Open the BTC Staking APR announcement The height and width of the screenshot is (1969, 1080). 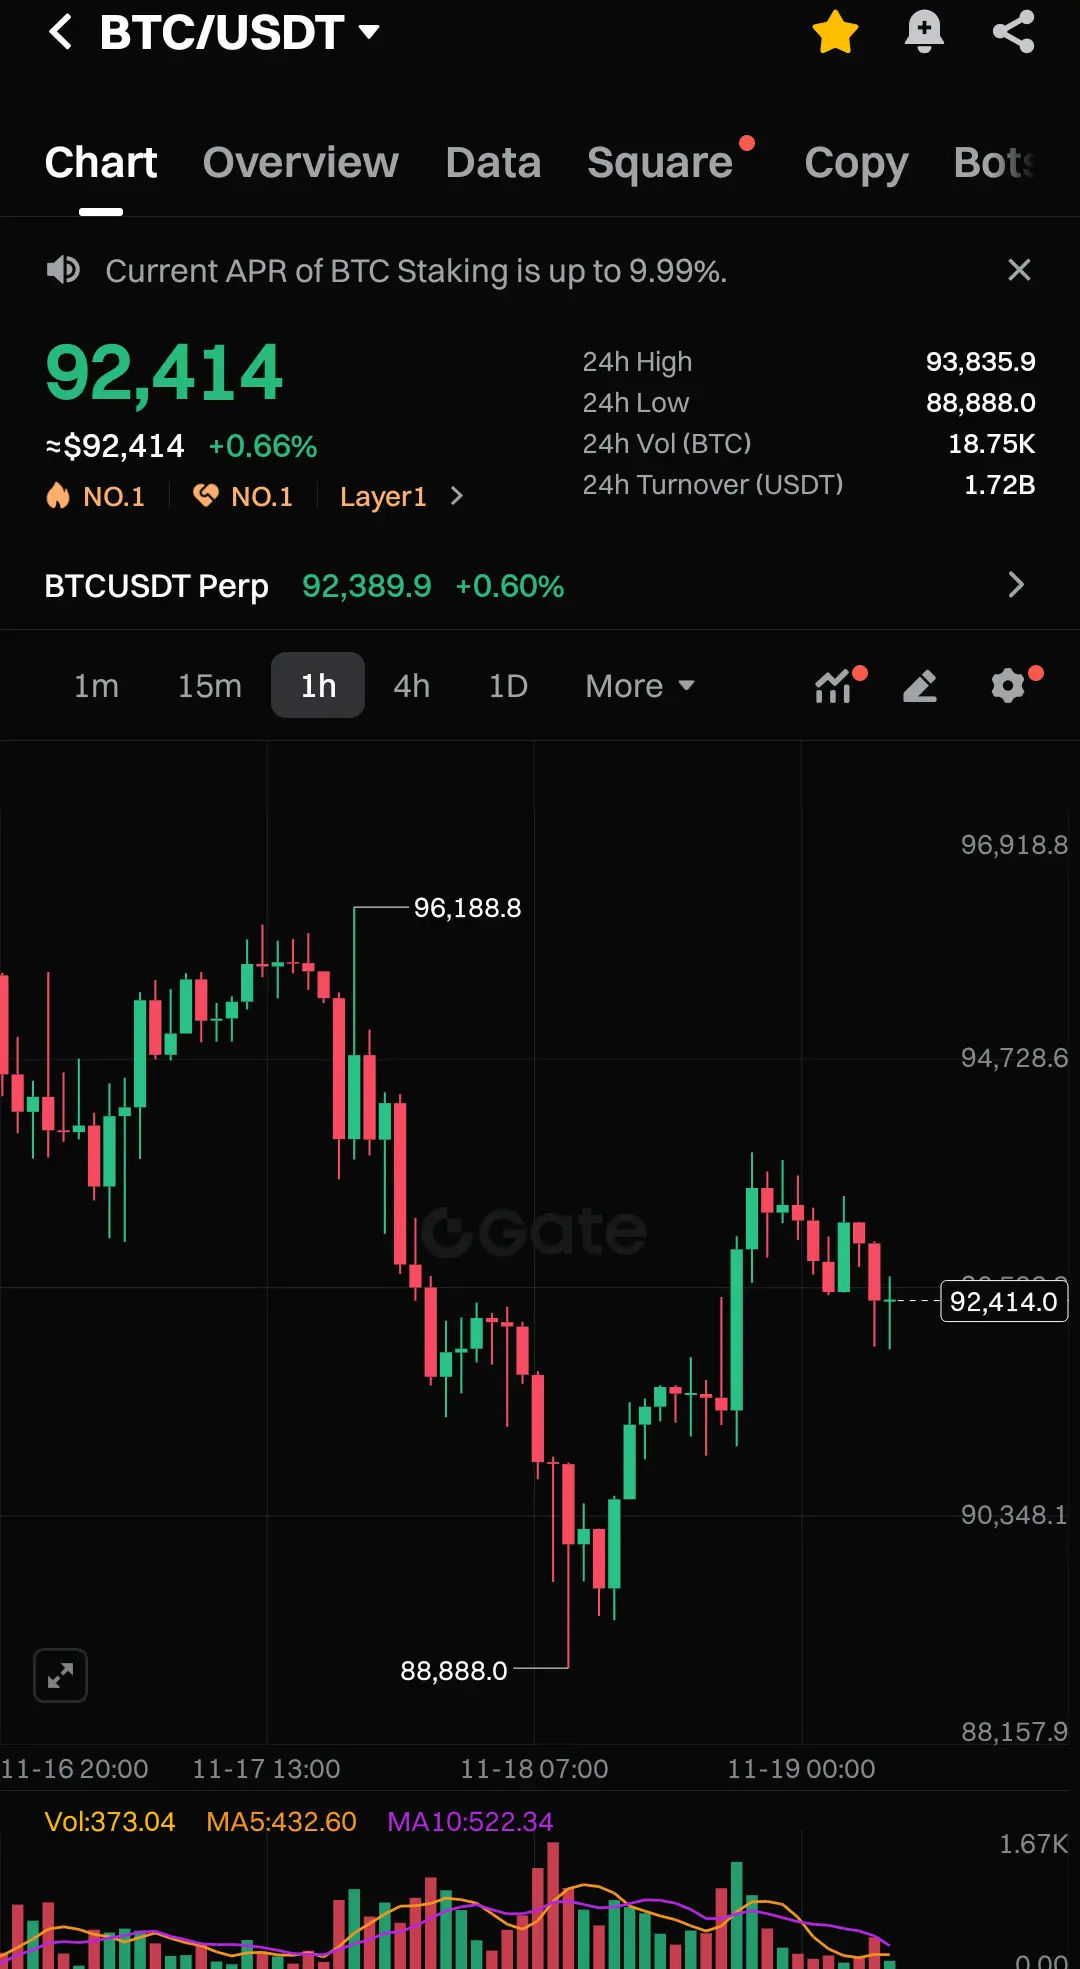pos(416,271)
